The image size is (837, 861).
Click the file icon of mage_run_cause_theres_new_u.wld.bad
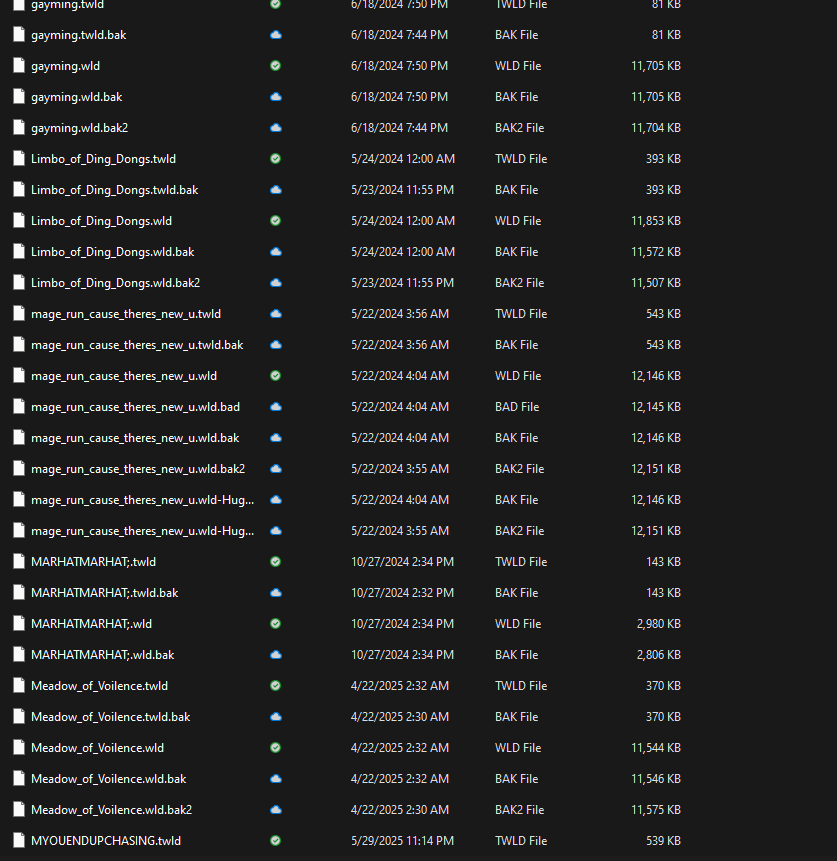(19, 407)
